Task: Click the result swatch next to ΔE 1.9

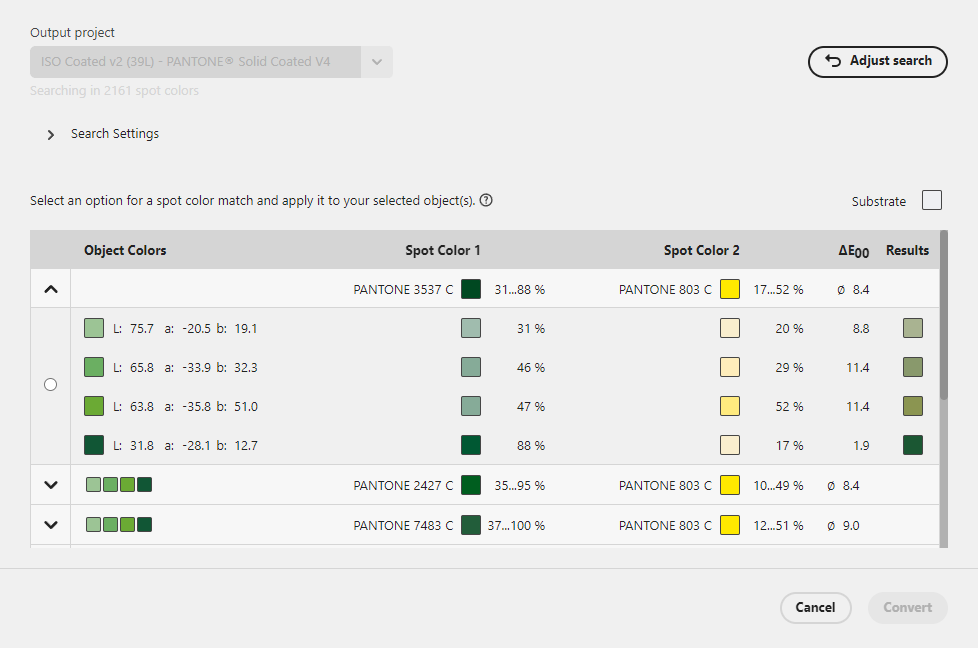Action: pyautogui.click(x=912, y=445)
